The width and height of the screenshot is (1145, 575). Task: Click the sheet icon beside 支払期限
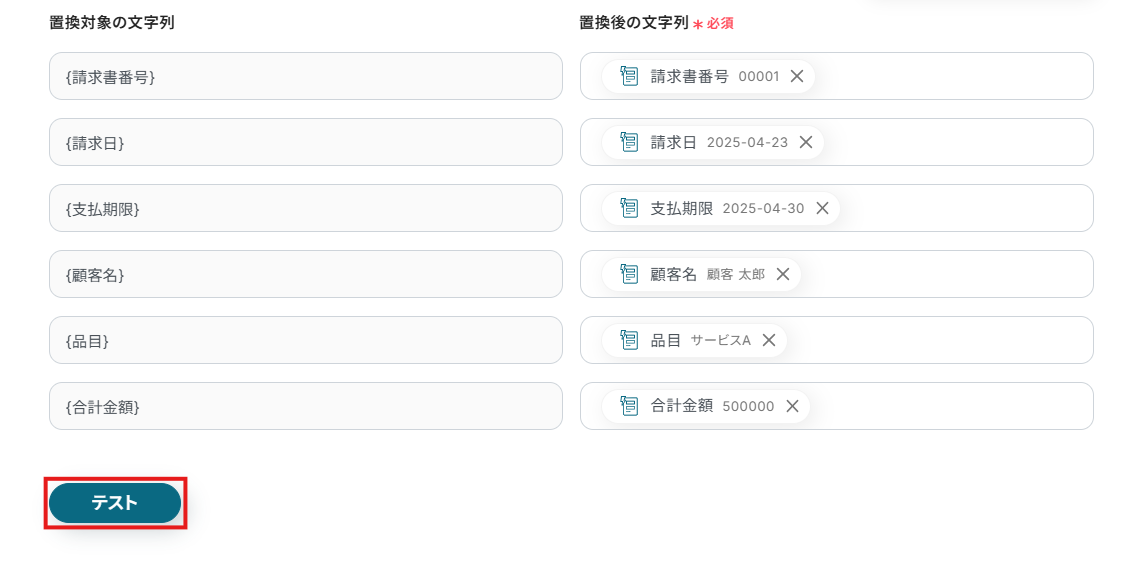629,207
